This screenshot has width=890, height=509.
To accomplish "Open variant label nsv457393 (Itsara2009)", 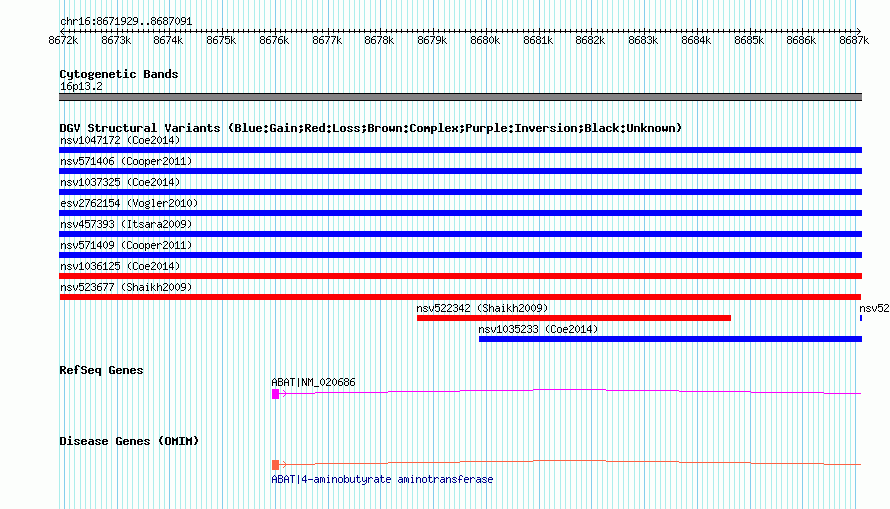I will click(126, 224).
